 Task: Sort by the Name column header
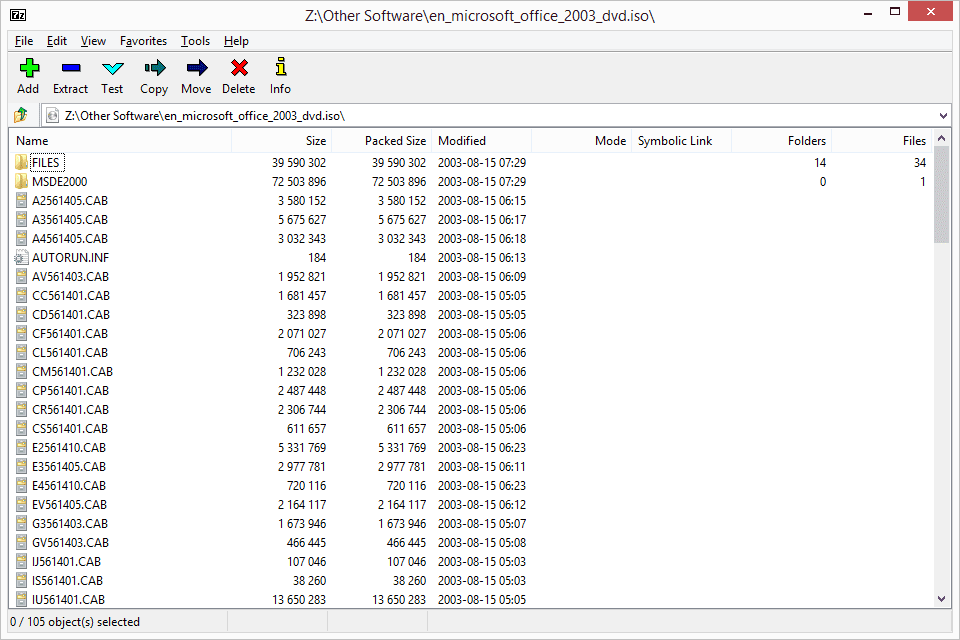tap(121, 141)
